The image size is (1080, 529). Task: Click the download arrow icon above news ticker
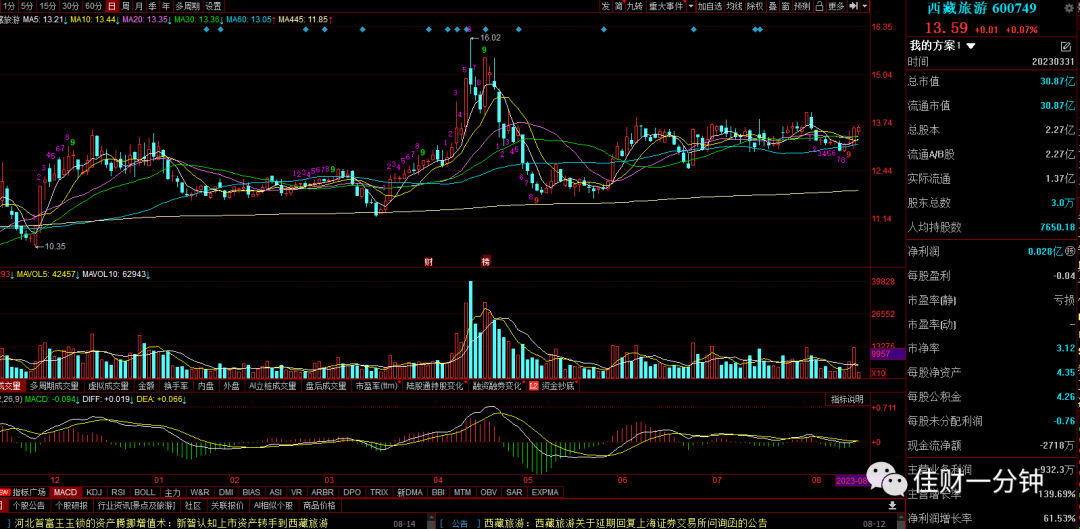[x=893, y=505]
